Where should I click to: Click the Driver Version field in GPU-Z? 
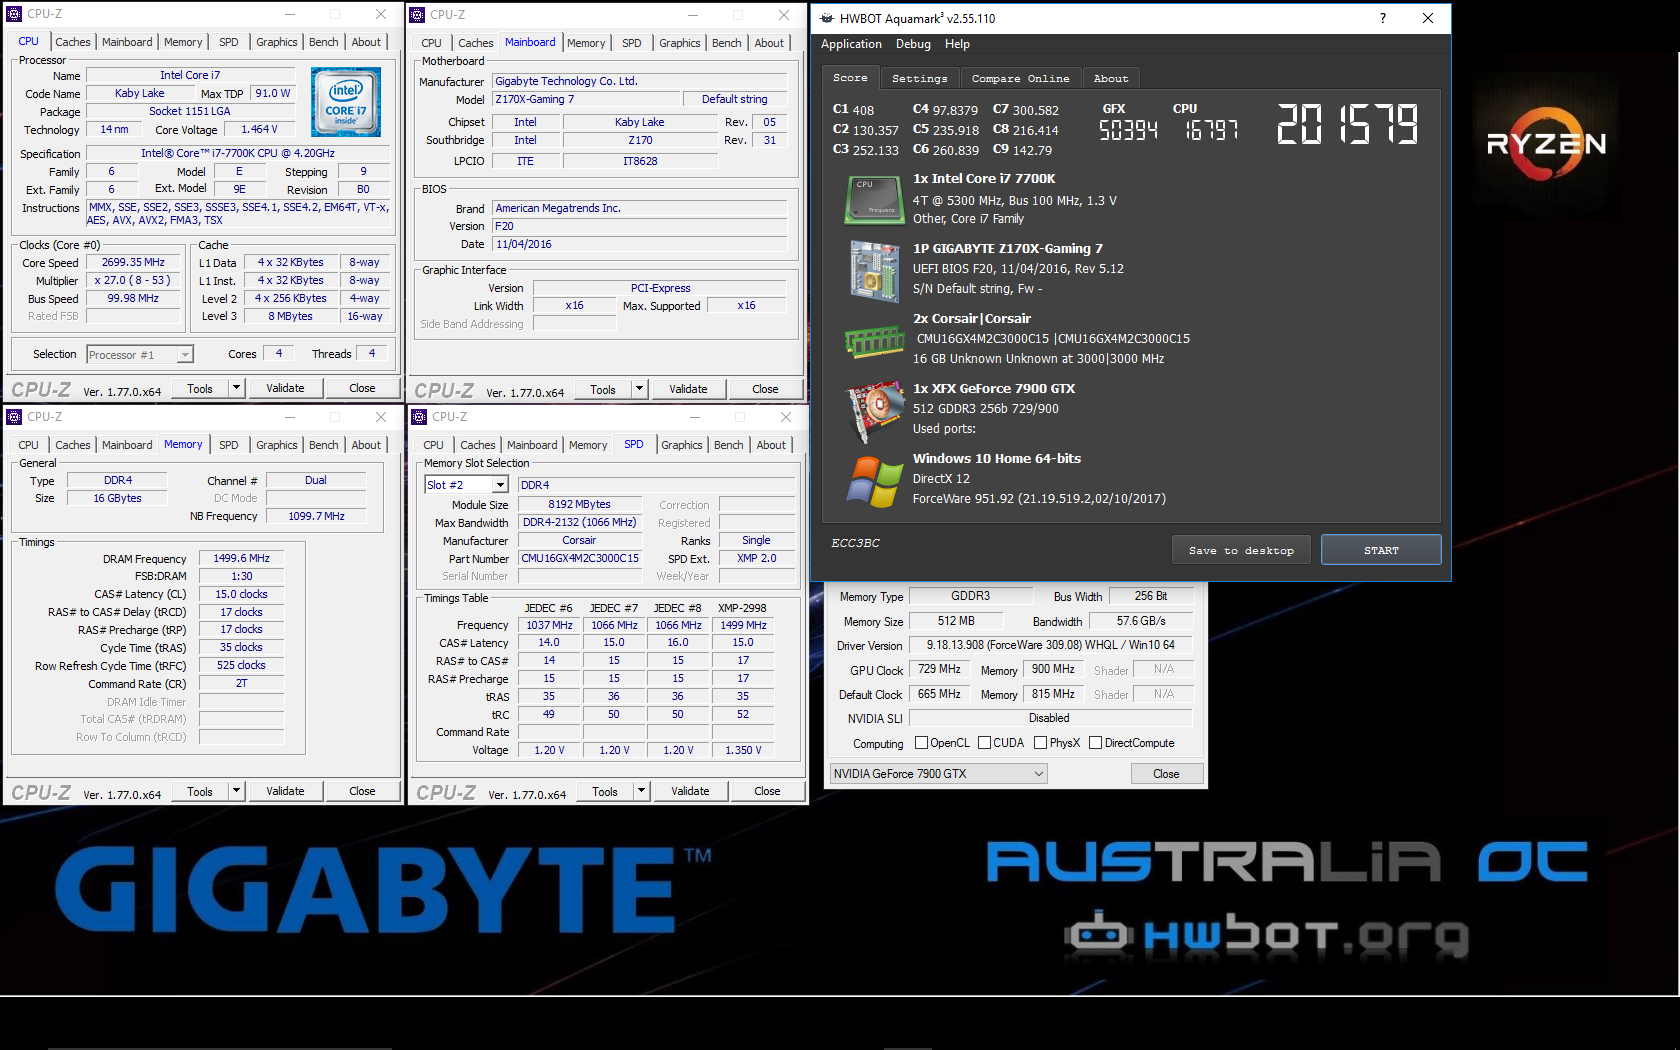coord(1050,646)
